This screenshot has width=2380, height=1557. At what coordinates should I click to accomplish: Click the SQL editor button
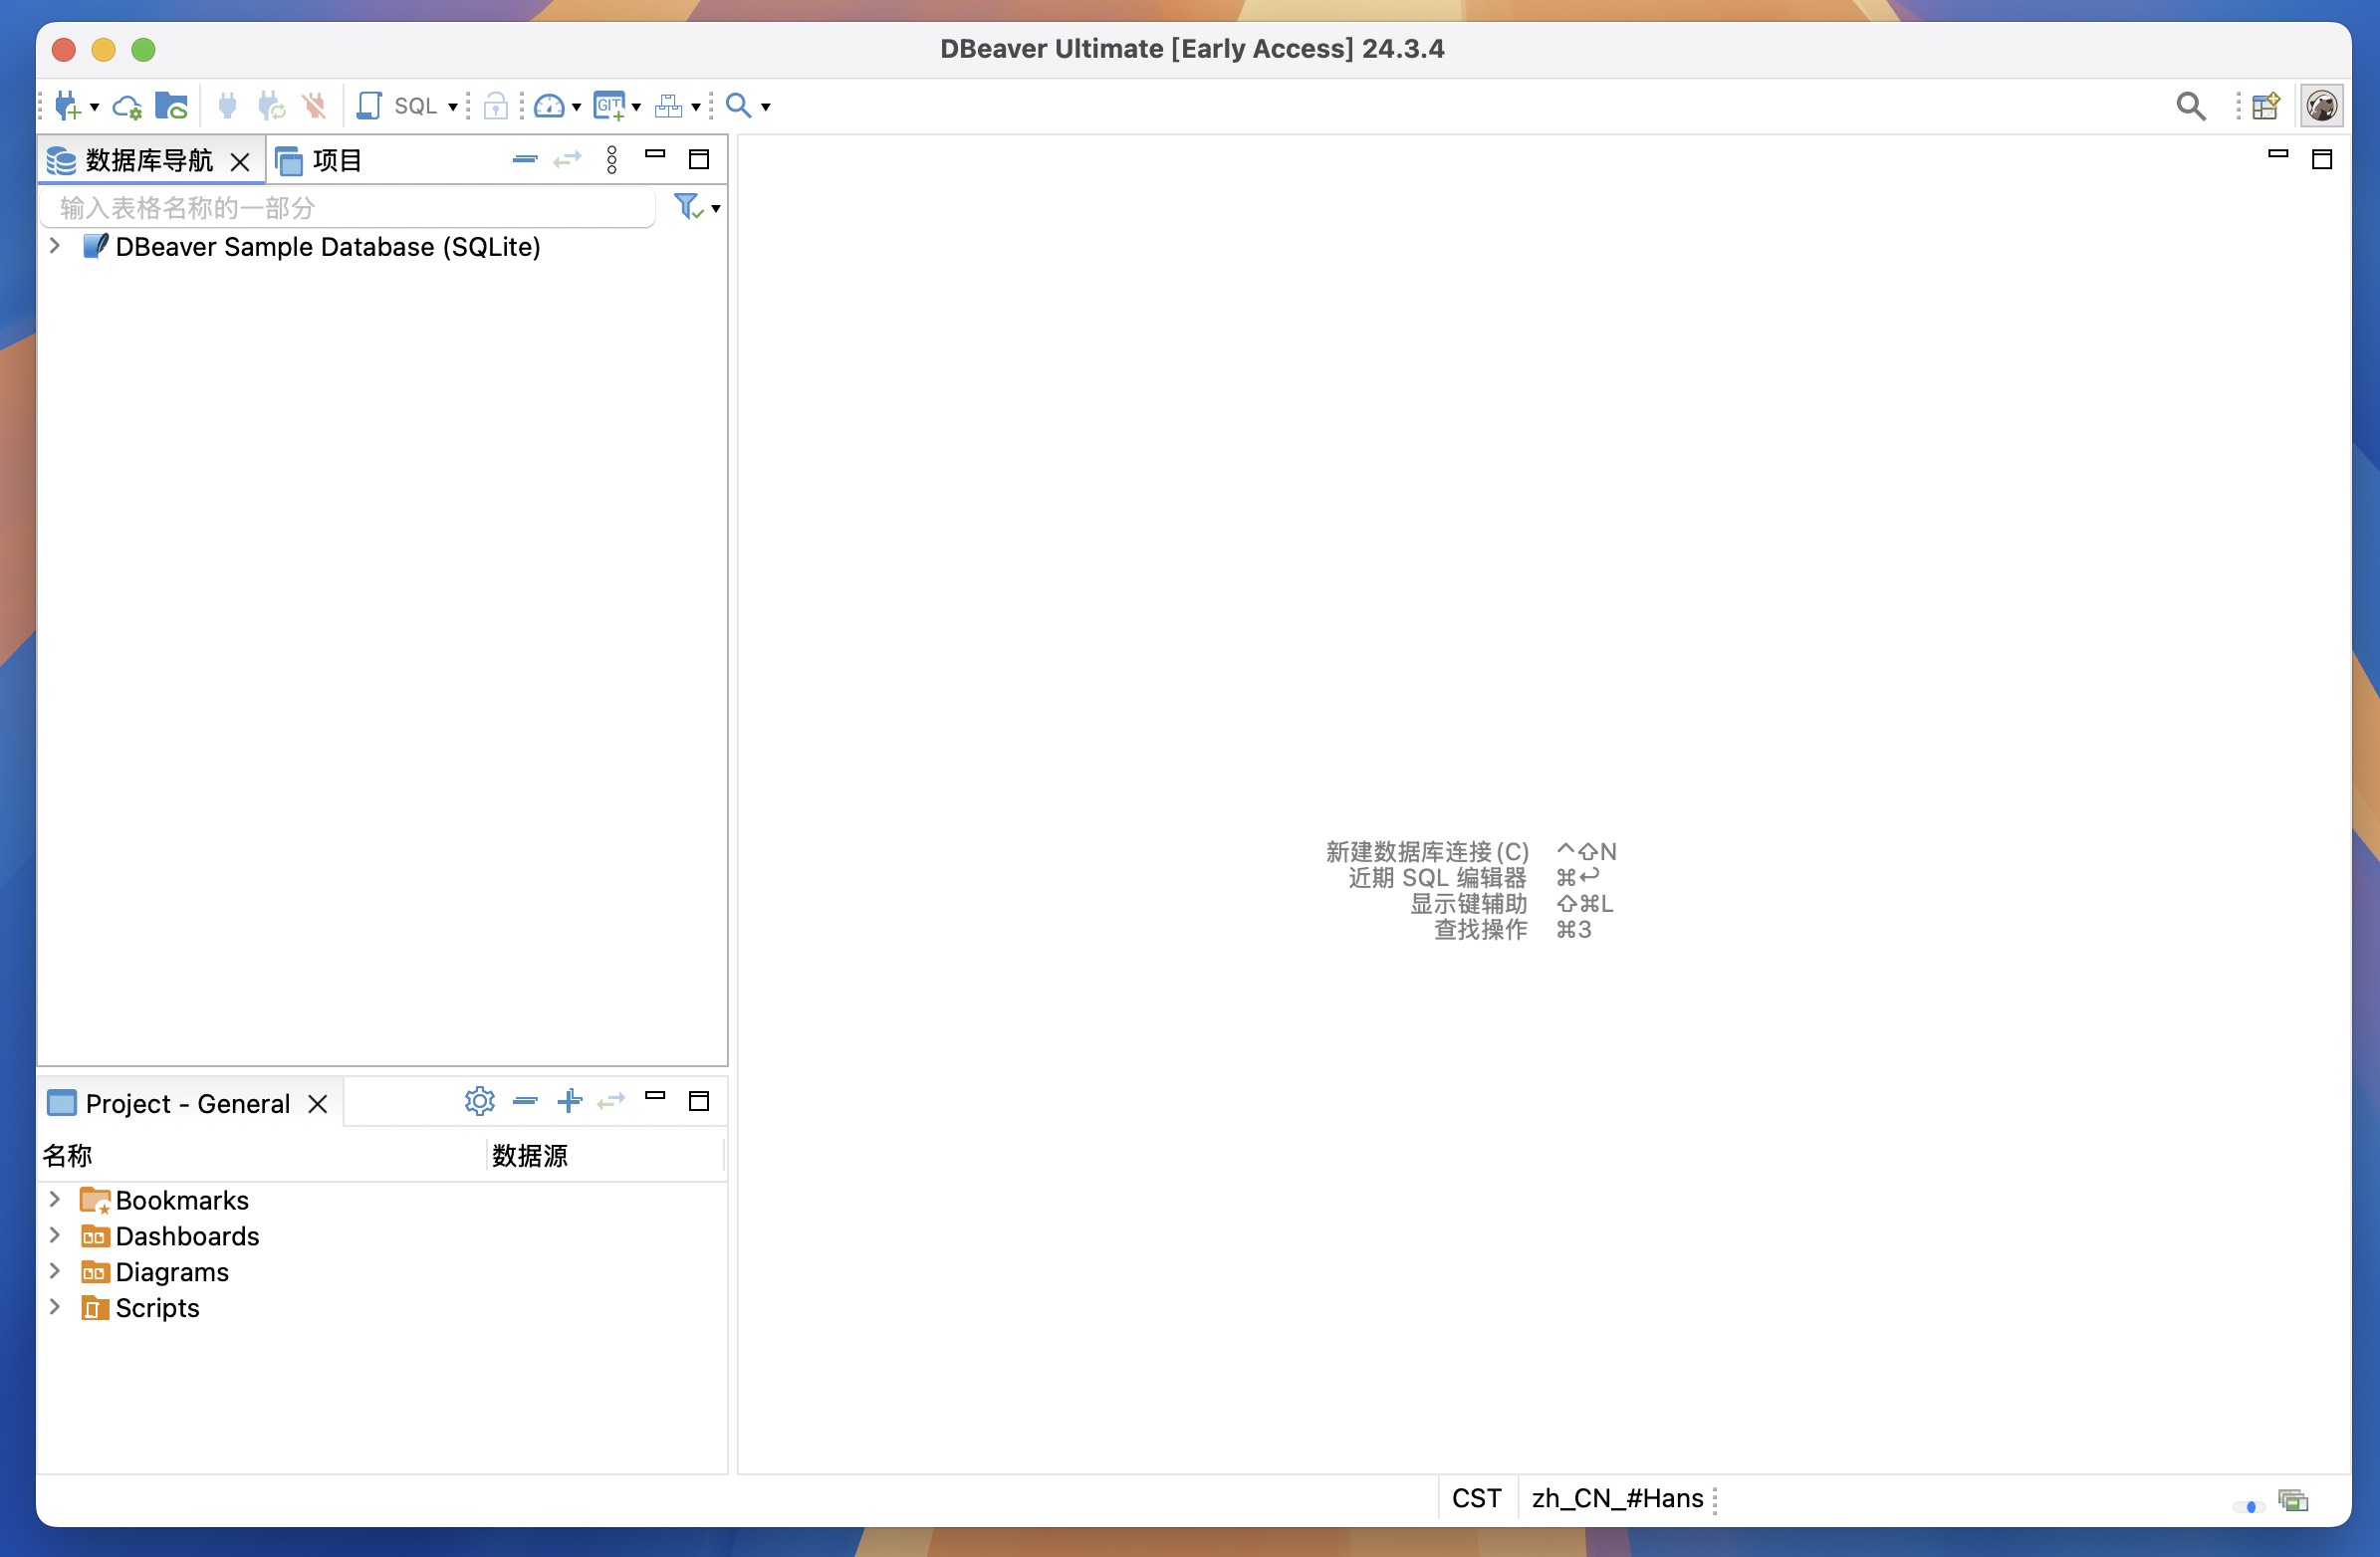[x=415, y=106]
